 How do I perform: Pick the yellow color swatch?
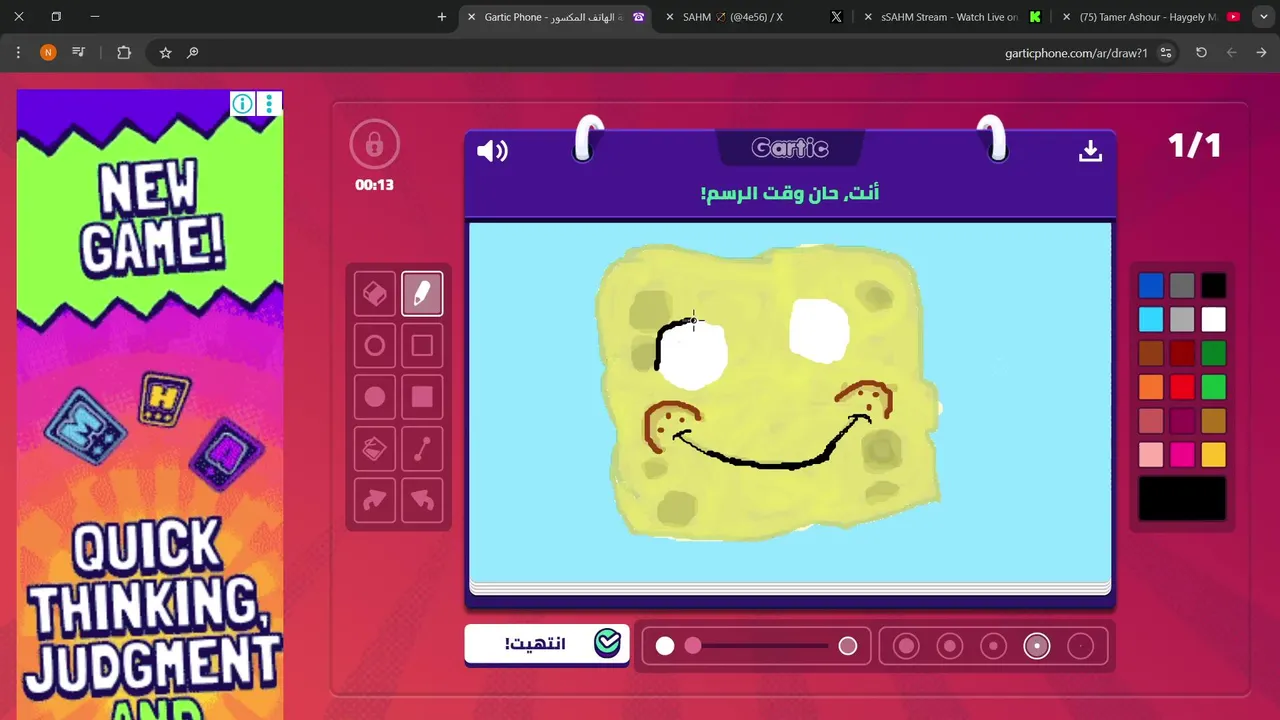pyautogui.click(x=1213, y=455)
